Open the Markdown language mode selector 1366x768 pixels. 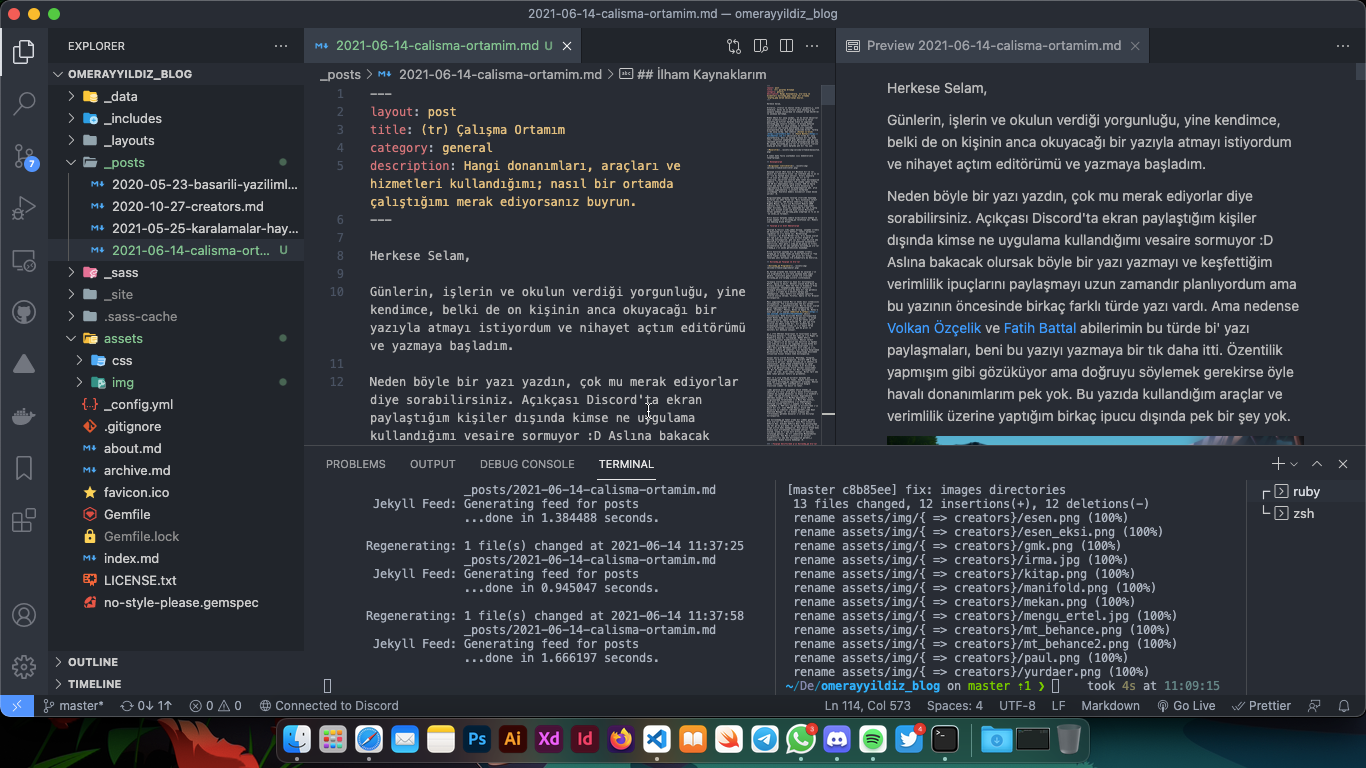tap(1110, 706)
